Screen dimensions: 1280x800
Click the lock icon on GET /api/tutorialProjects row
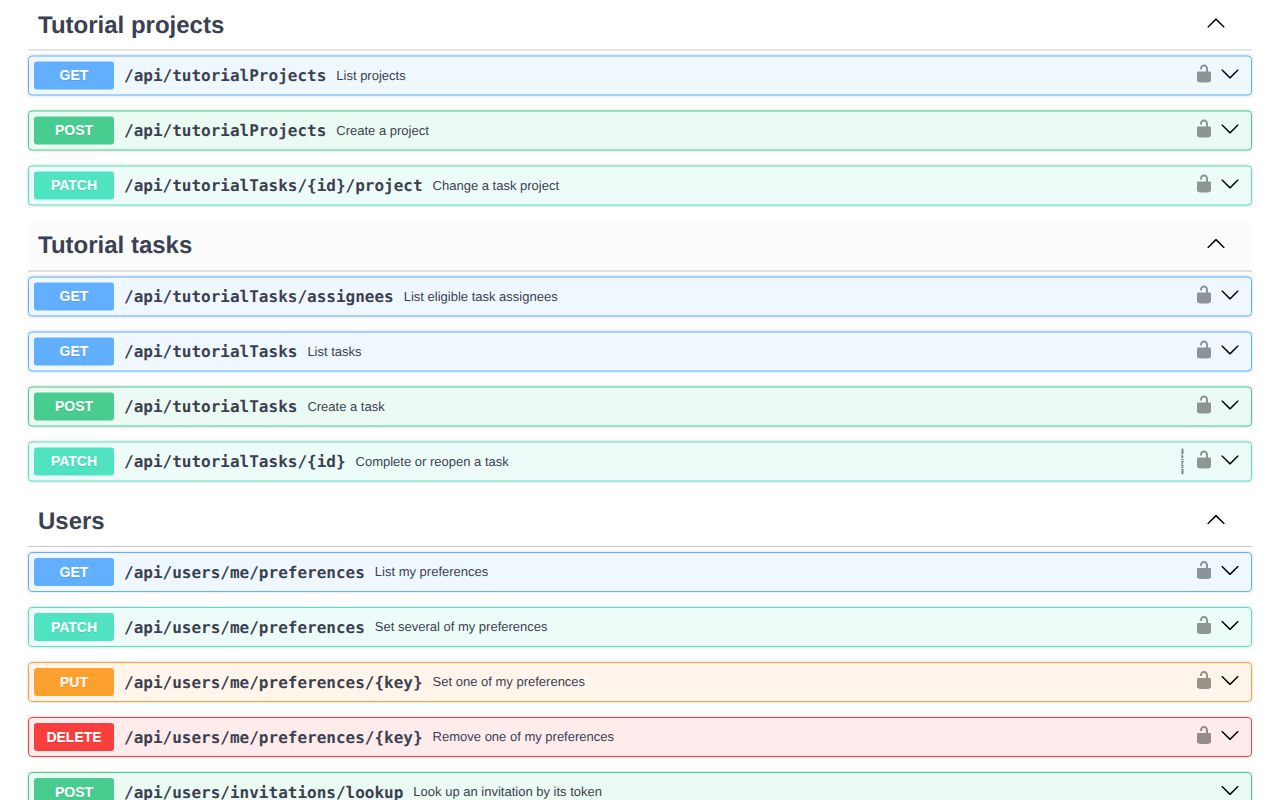click(1204, 74)
